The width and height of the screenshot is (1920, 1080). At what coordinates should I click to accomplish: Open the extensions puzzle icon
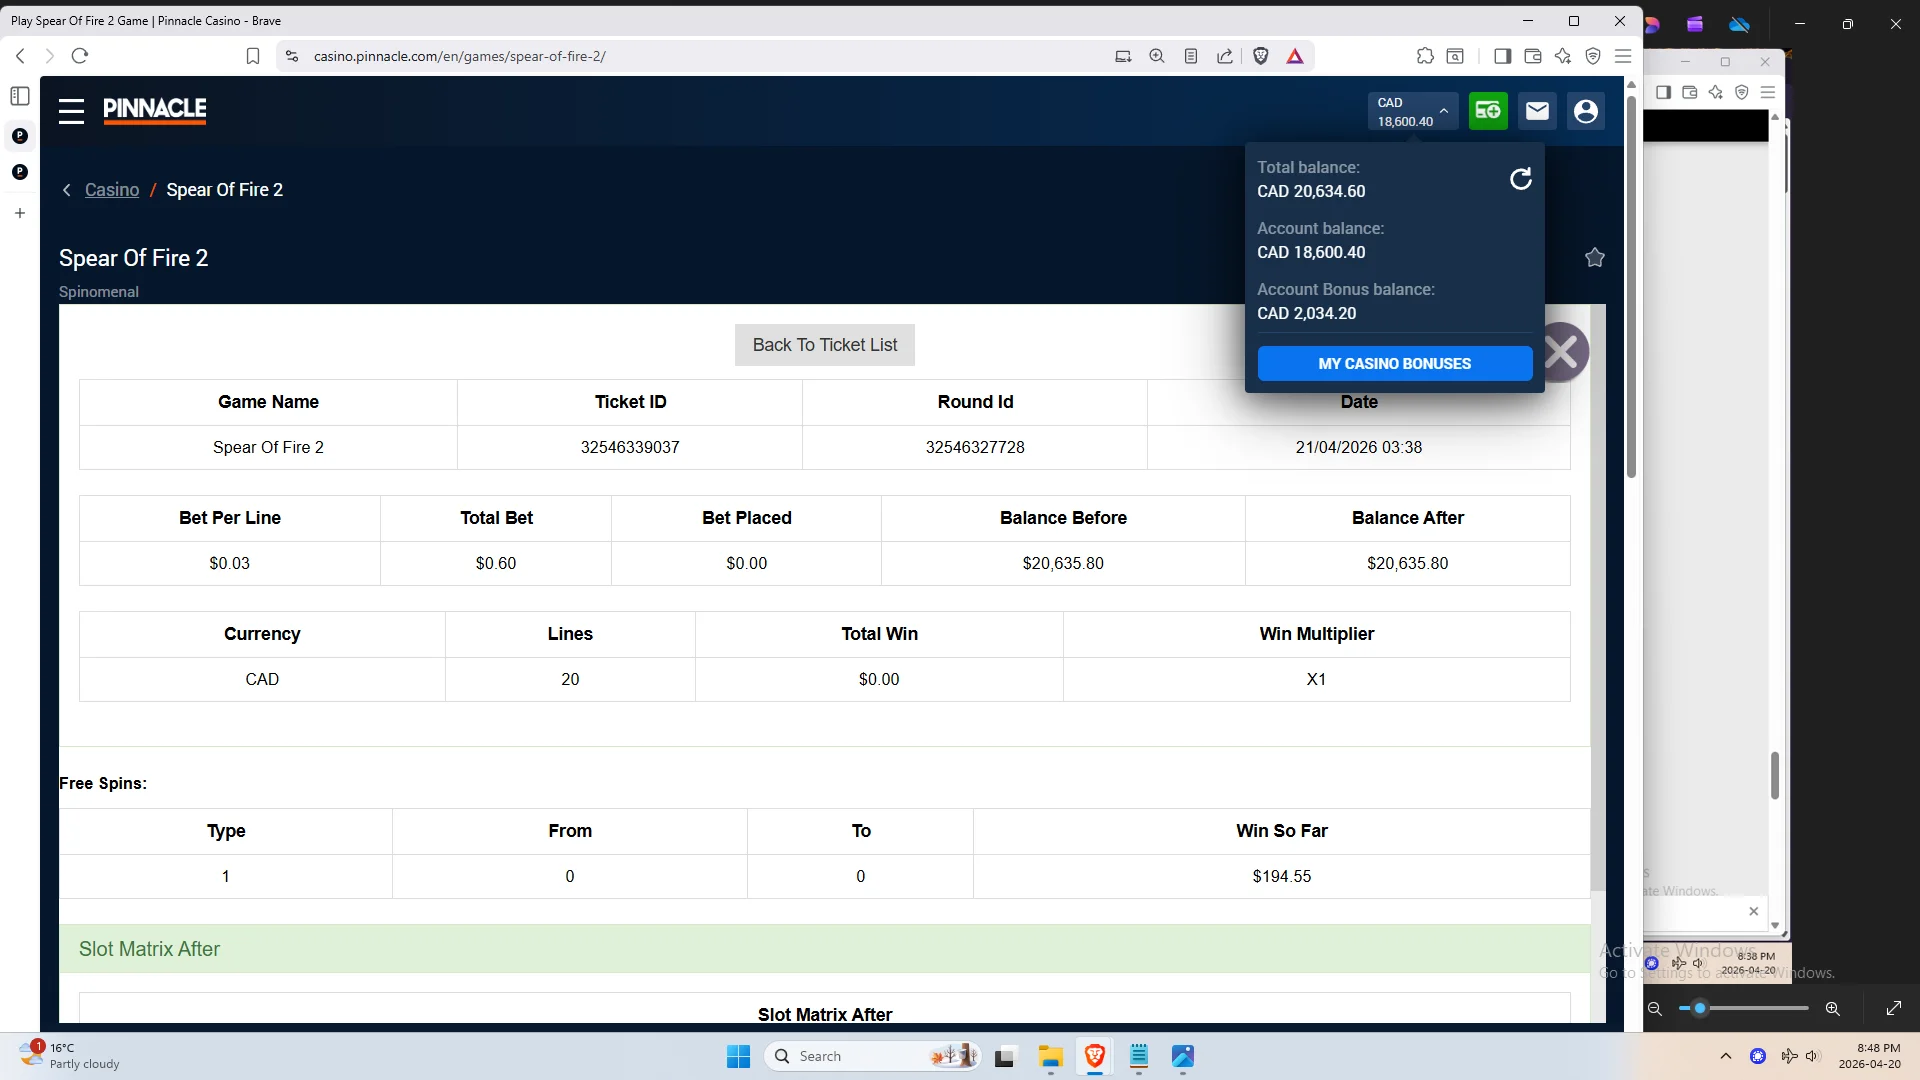coord(1425,56)
